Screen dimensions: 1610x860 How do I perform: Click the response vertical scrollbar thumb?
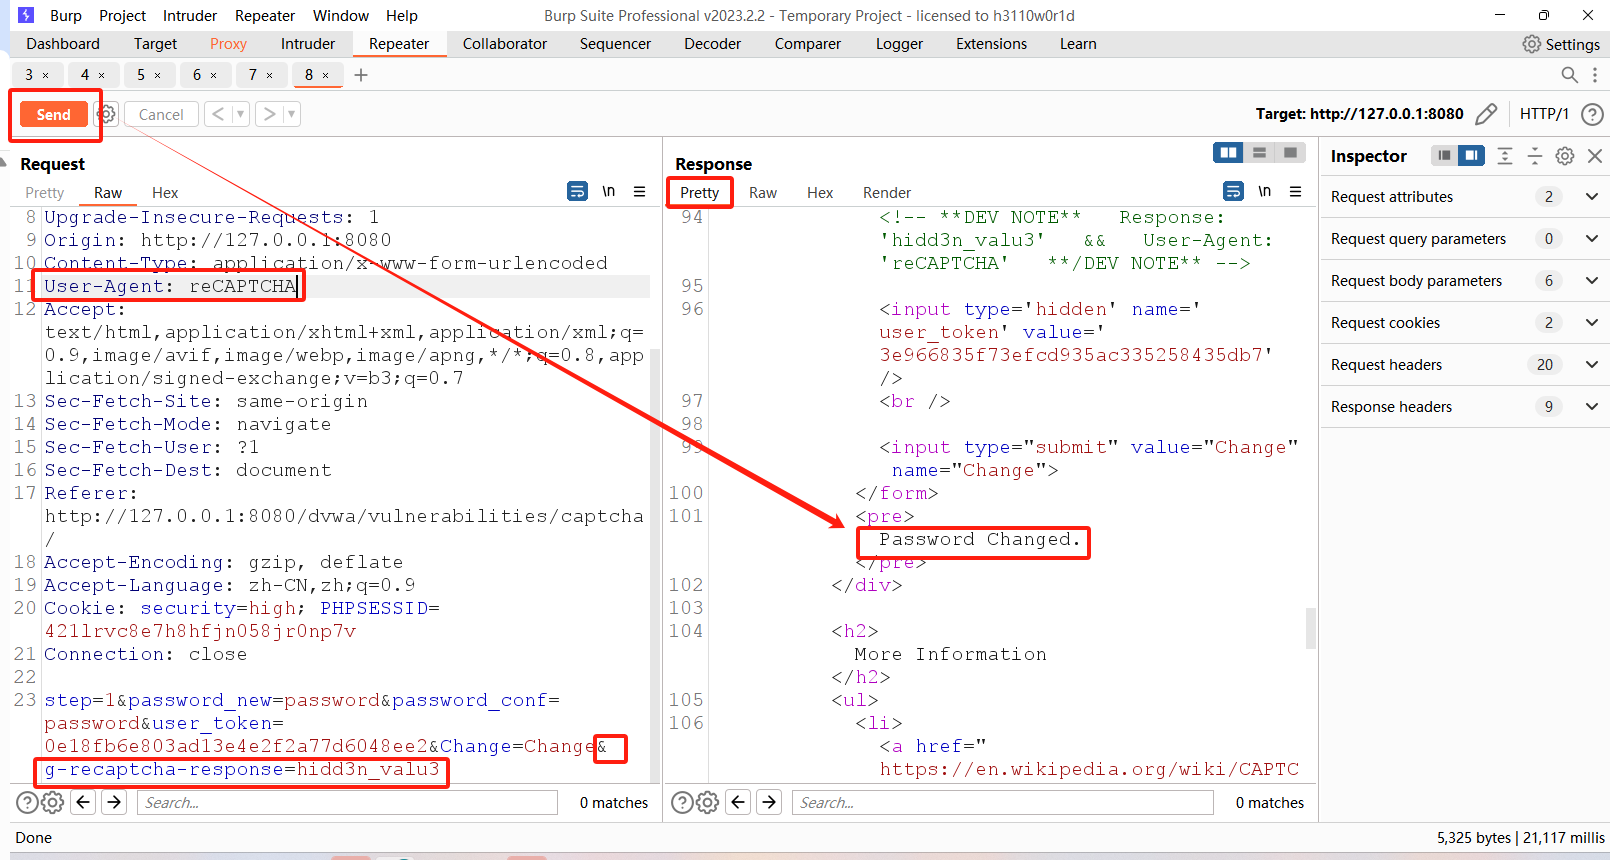click(1310, 629)
